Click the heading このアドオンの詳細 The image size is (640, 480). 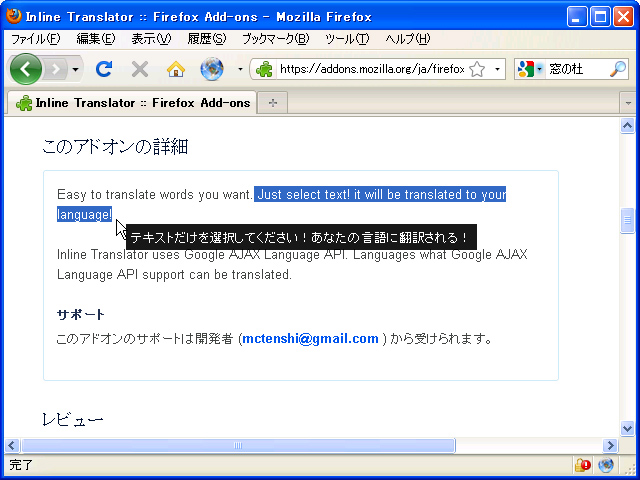pos(115,147)
